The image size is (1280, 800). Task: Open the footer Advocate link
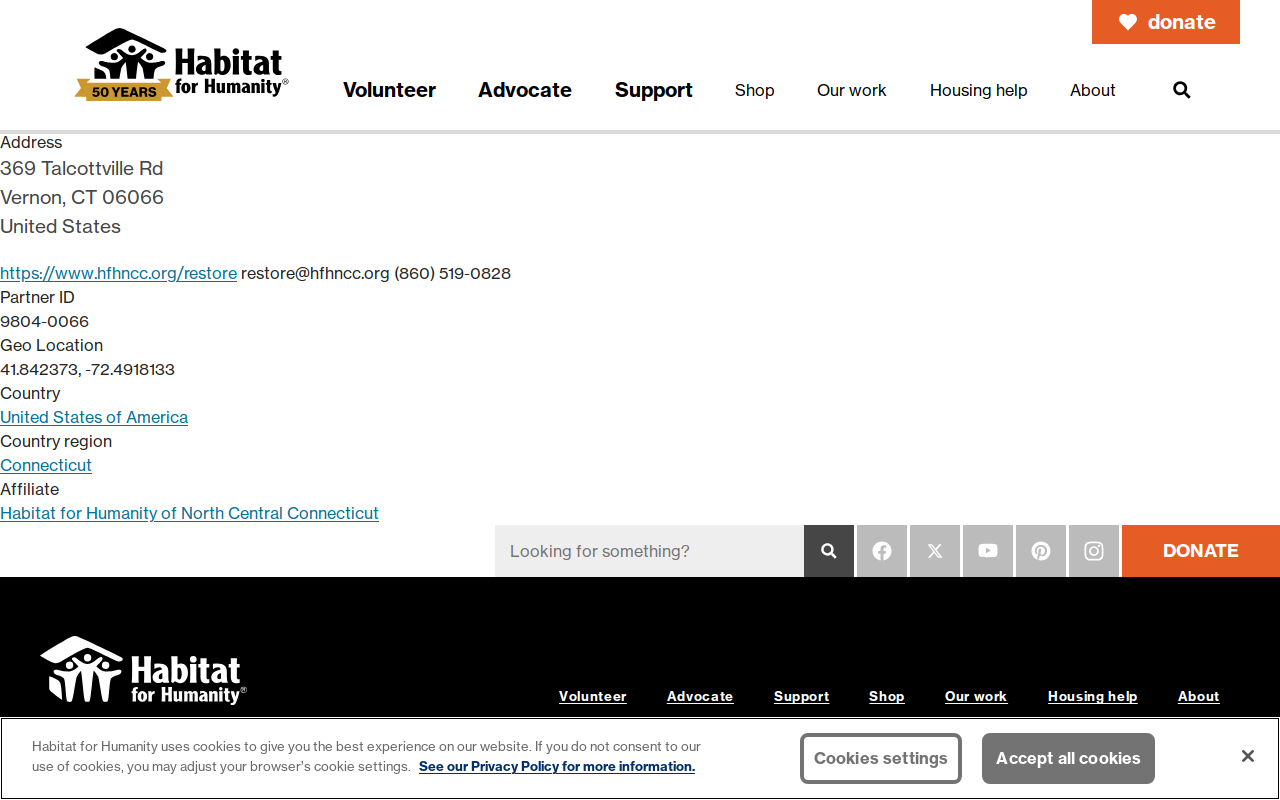click(x=700, y=696)
